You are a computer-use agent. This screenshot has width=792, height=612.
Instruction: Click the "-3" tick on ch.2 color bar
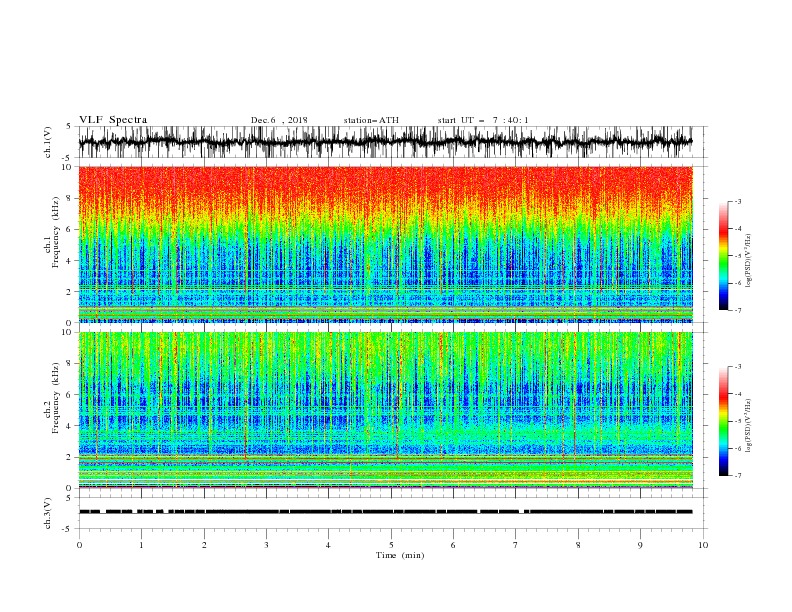click(x=737, y=367)
